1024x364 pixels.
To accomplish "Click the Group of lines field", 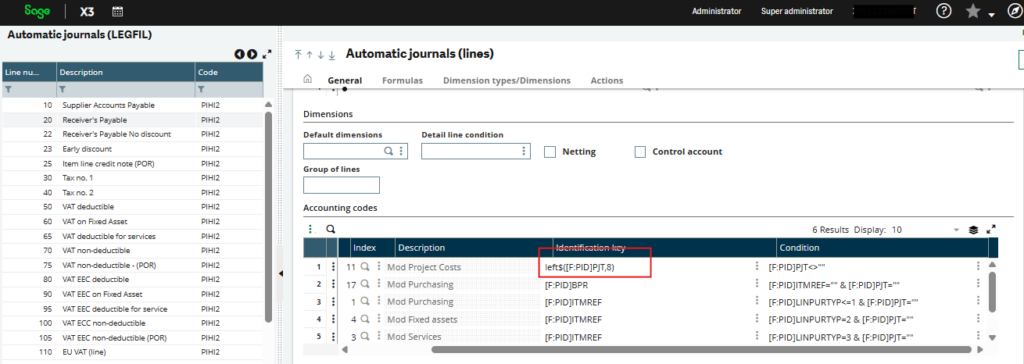I will [x=342, y=185].
